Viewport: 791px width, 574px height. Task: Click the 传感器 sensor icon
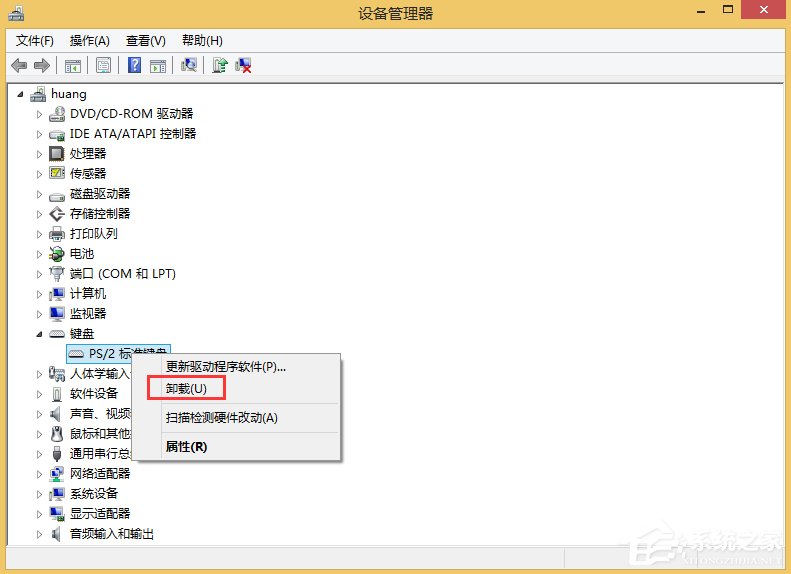(x=57, y=173)
